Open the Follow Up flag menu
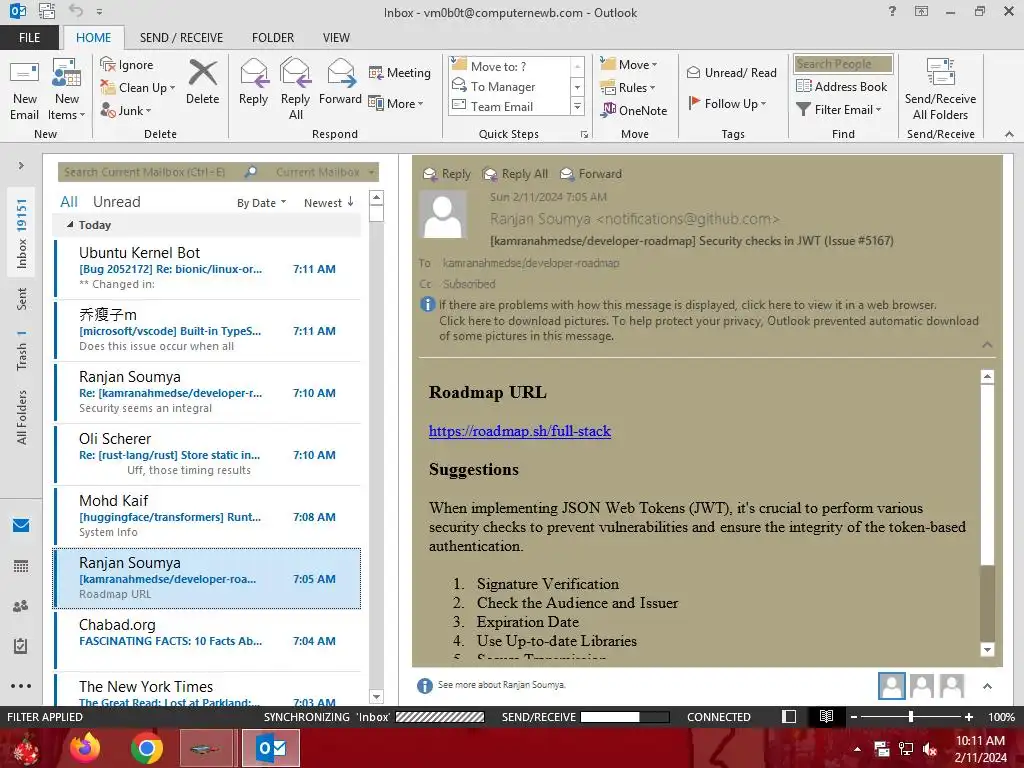This screenshot has height=768, width=1024. [727, 103]
